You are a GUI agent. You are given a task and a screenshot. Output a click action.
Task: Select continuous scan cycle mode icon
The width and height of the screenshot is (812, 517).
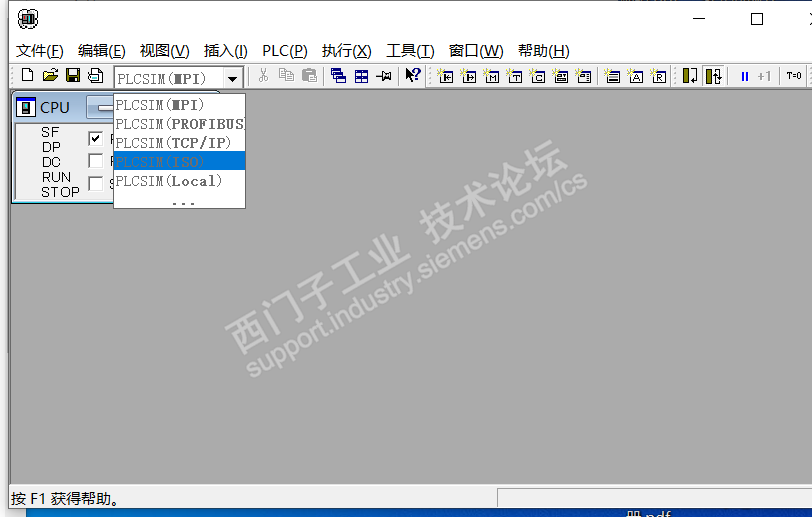tap(714, 76)
